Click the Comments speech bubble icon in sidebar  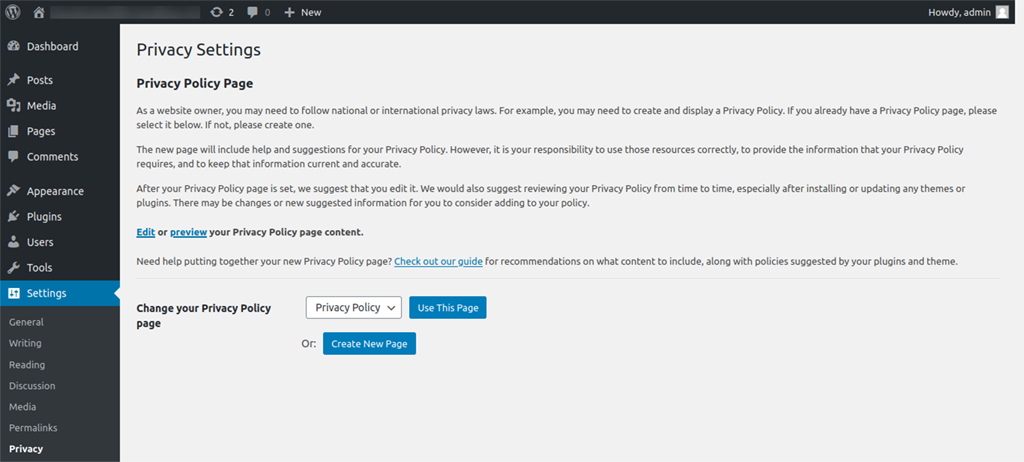pos(13,156)
